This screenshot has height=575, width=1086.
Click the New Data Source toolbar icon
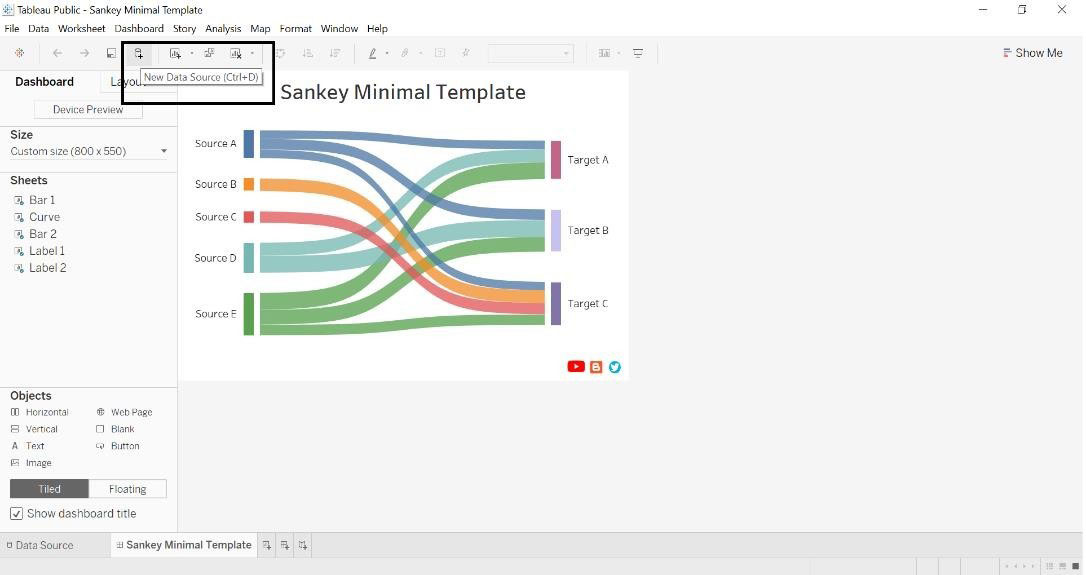click(139, 53)
